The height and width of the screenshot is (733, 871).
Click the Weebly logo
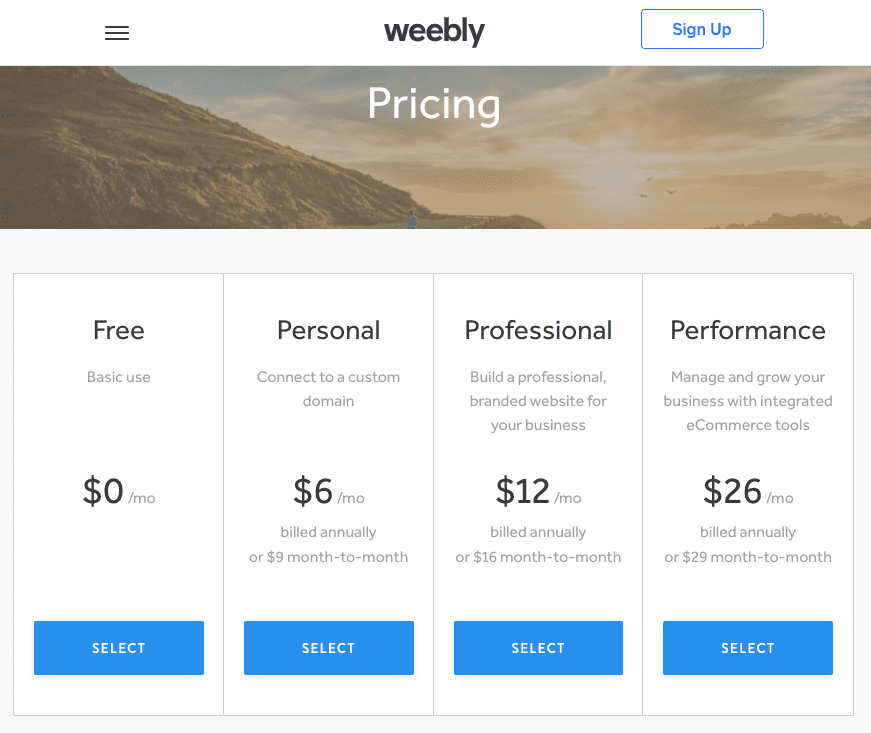[434, 32]
